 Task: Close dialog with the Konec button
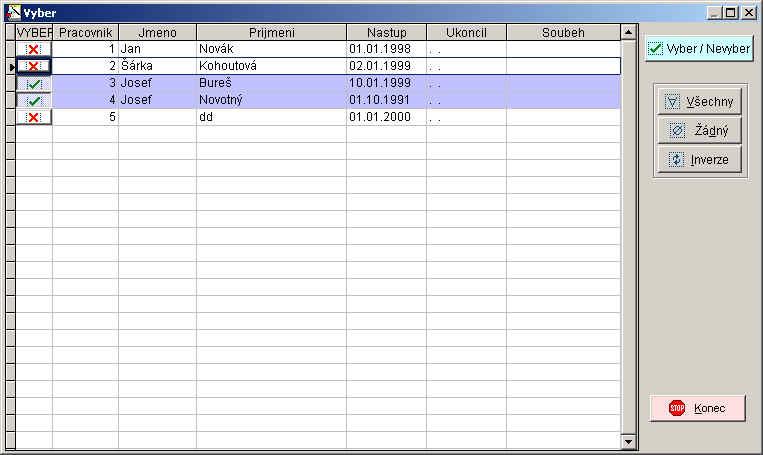tap(697, 408)
